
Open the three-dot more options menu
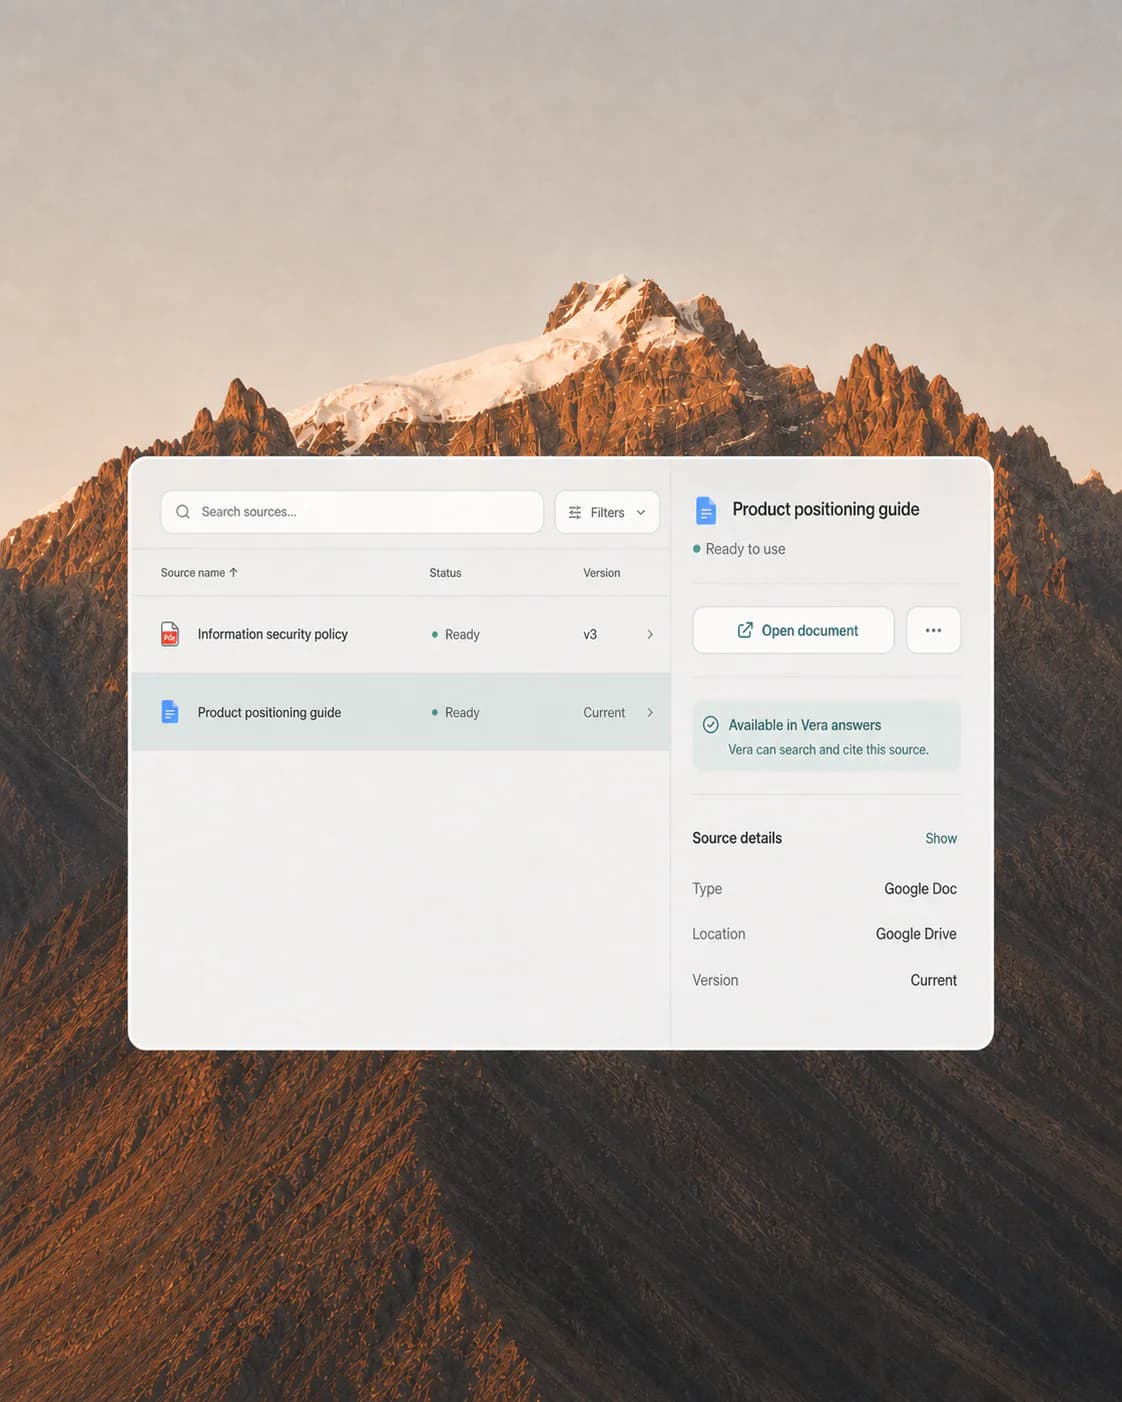[934, 630]
